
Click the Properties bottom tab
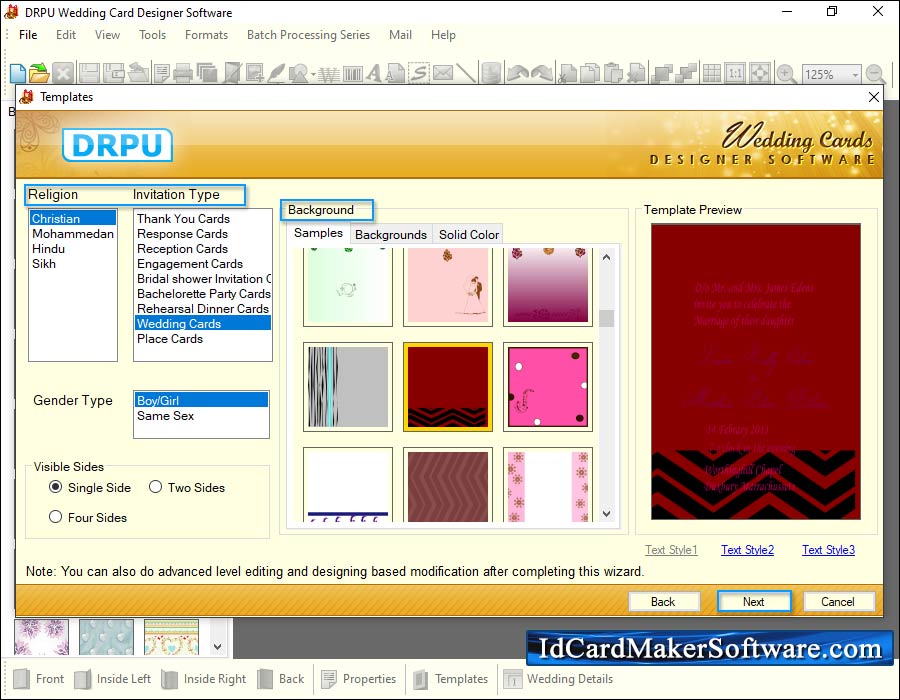click(x=358, y=679)
